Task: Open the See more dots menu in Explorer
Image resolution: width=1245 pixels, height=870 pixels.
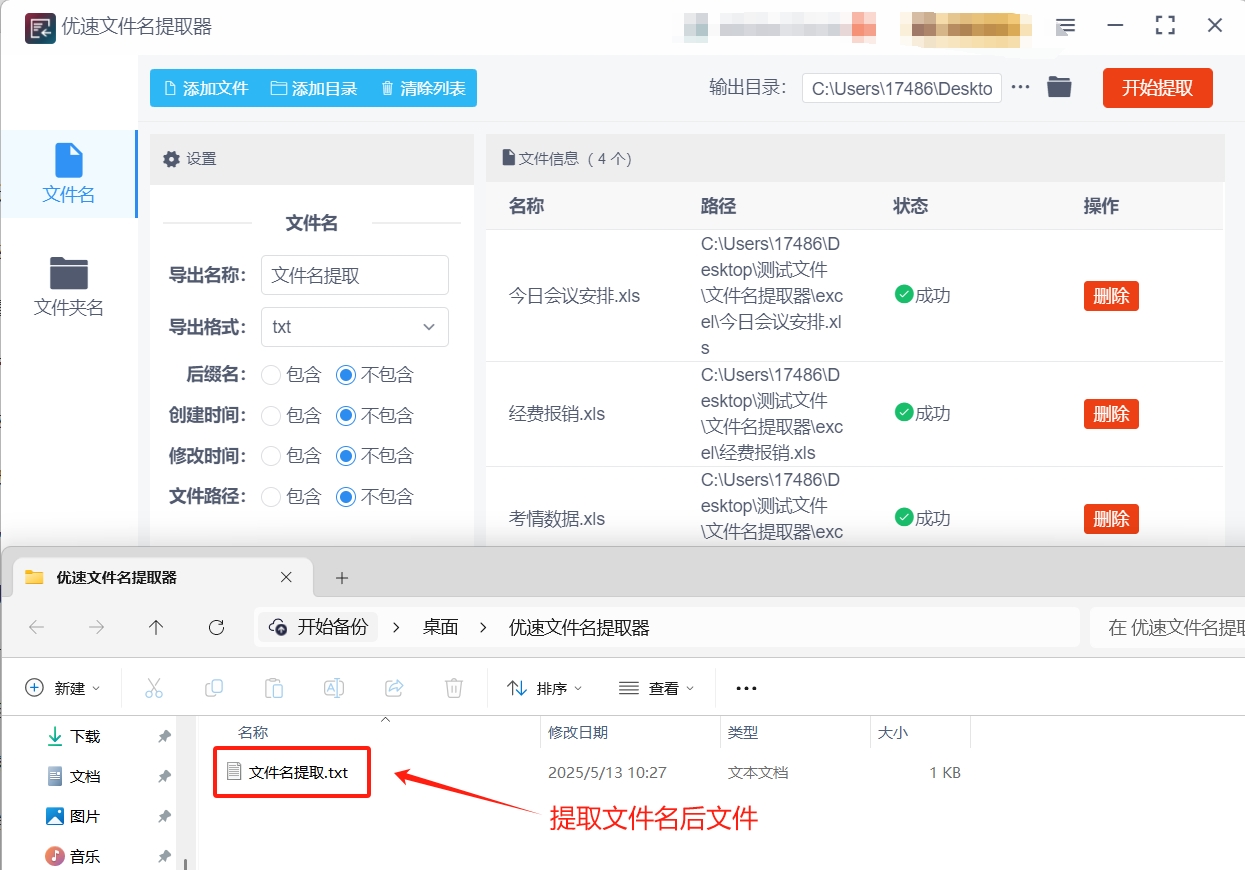Action: [746, 688]
